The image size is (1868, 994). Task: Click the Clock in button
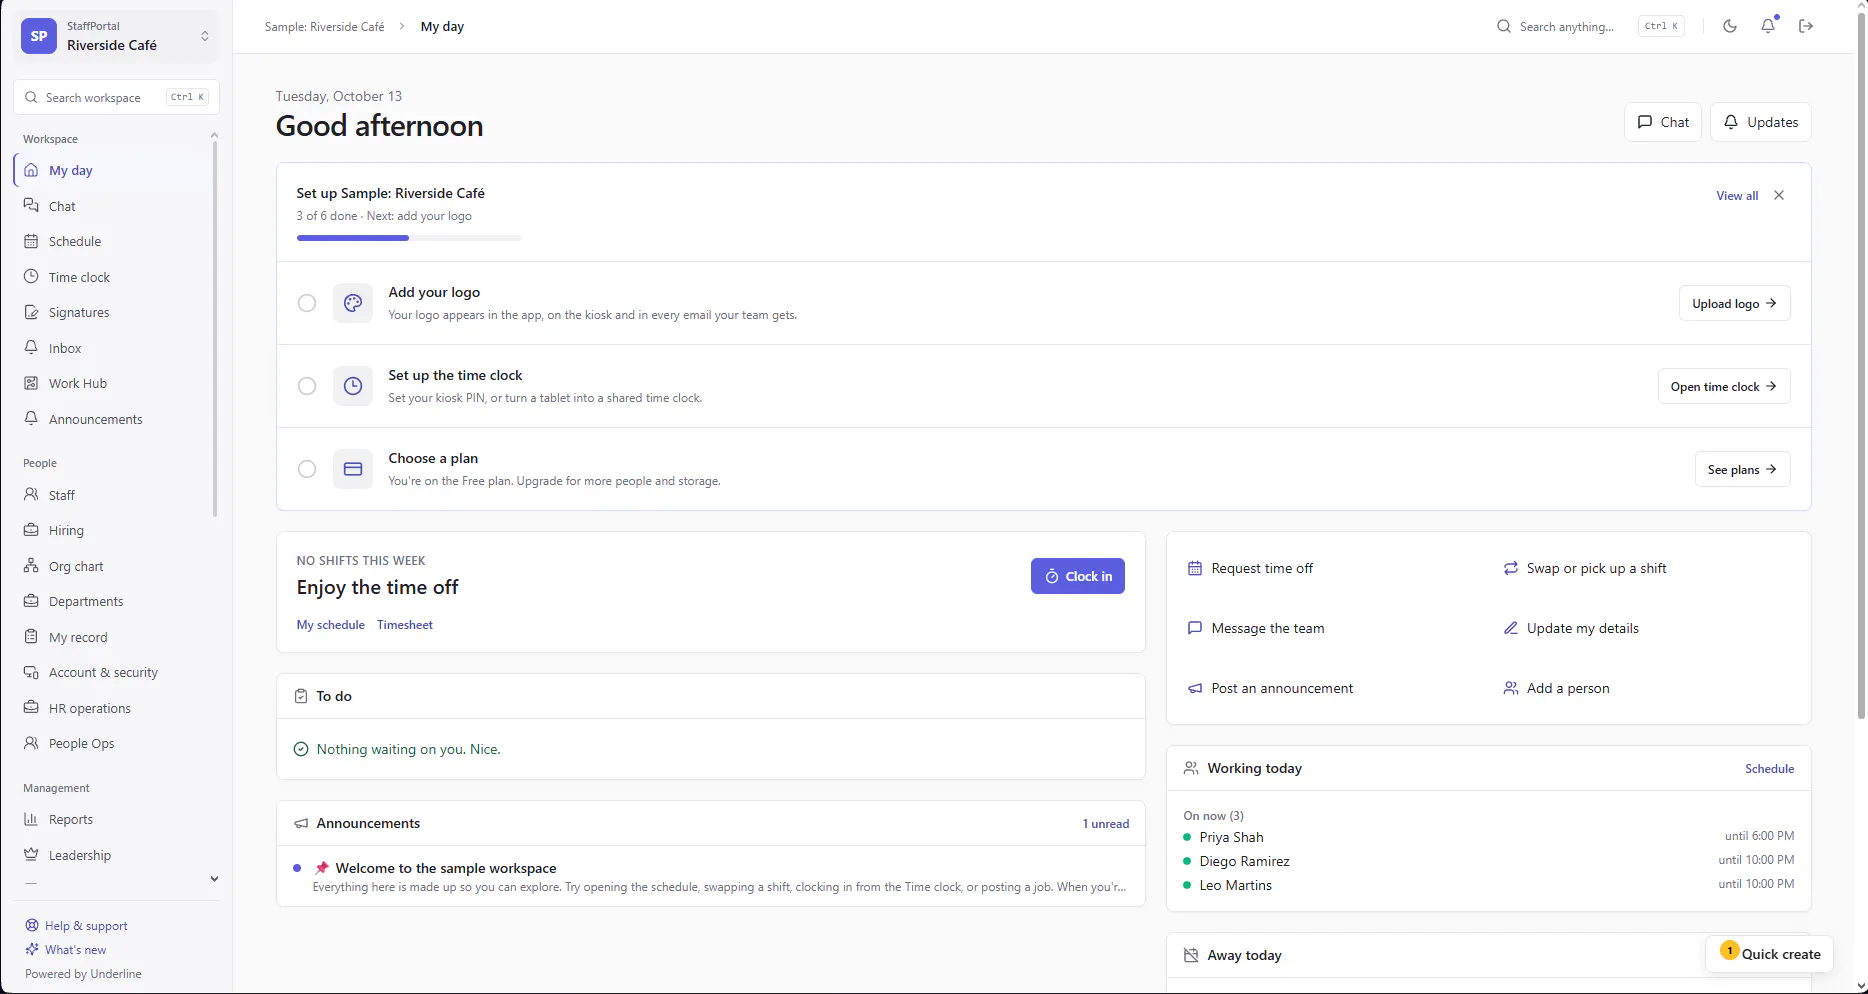click(x=1078, y=576)
